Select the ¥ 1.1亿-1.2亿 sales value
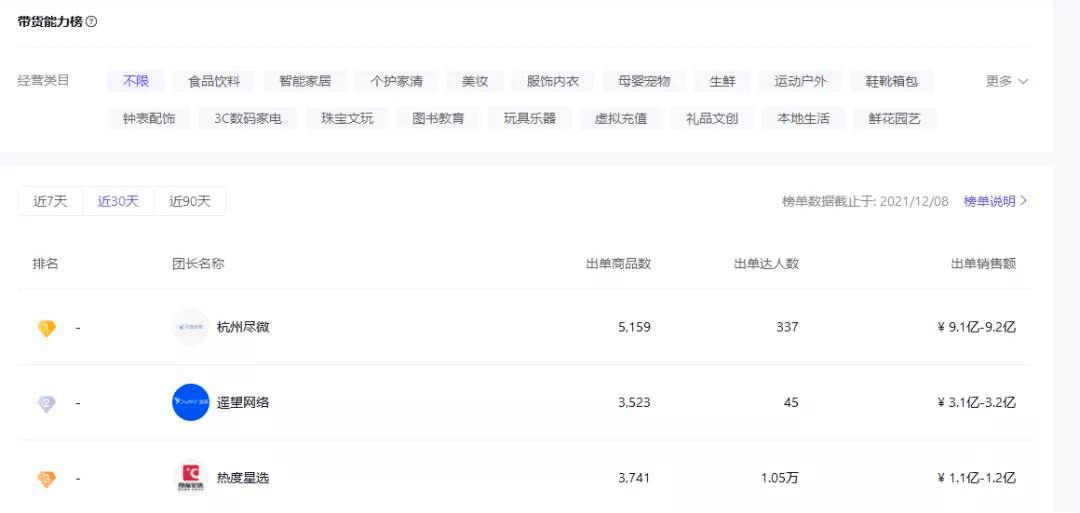Viewport: 1080px width, 513px height. 977,477
